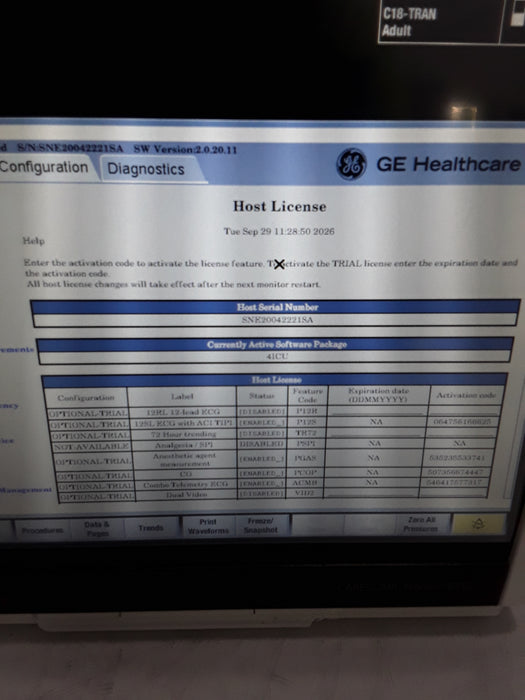
Task: Click the date 'Tue Sep 29 11:28:50 2026'
Action: pos(279,231)
